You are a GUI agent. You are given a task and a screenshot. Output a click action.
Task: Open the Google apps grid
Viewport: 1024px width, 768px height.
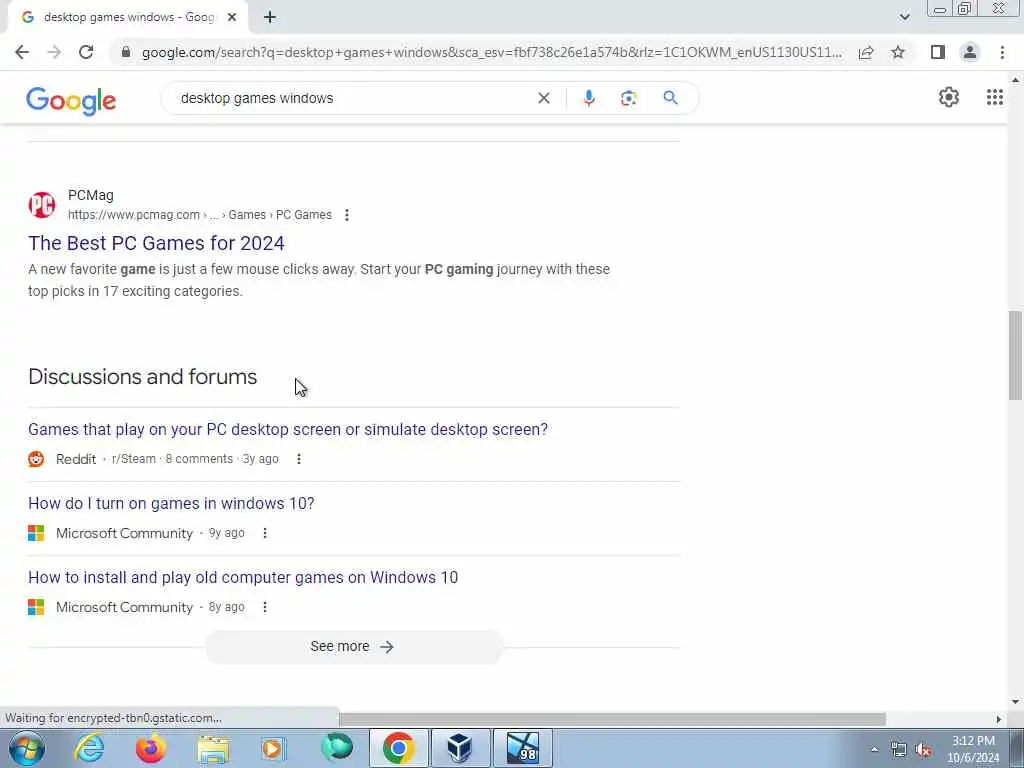(995, 97)
